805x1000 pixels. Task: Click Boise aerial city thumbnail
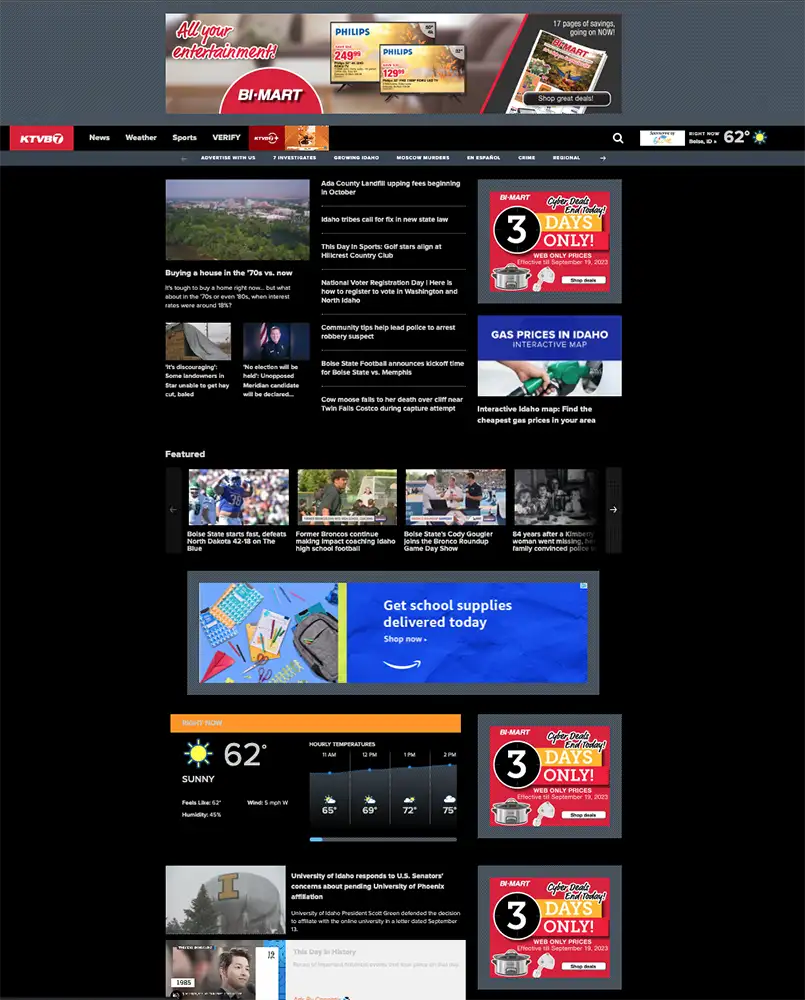(237, 219)
